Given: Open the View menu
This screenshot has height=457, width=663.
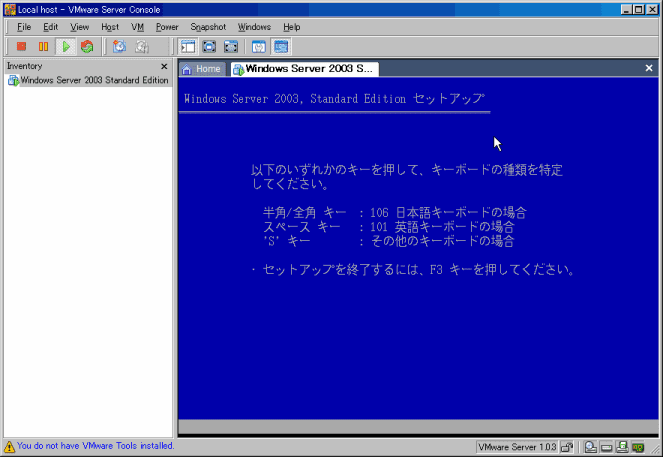Looking at the screenshot, I should click(x=79, y=27).
